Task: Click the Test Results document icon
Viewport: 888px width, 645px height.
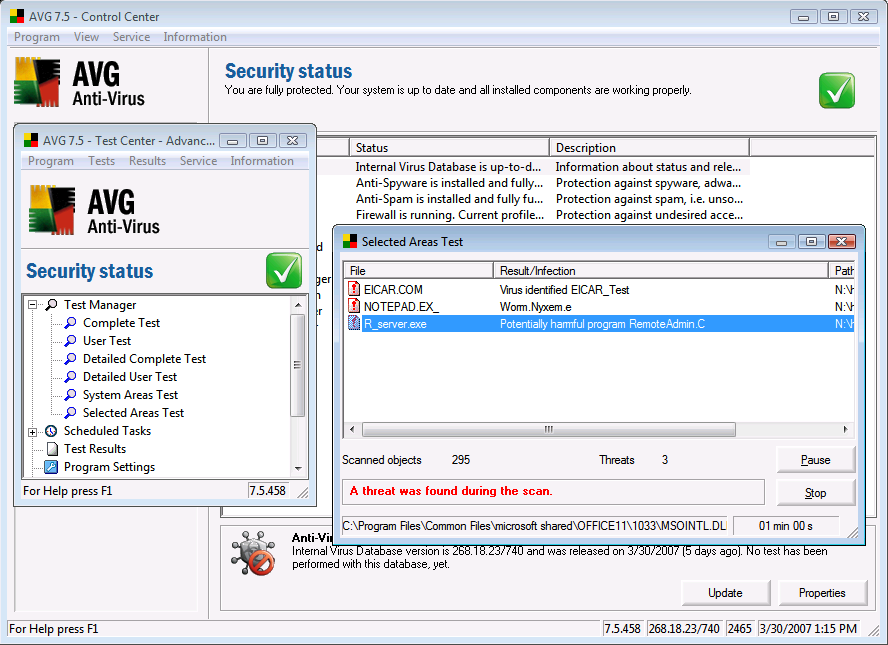Action: 52,449
